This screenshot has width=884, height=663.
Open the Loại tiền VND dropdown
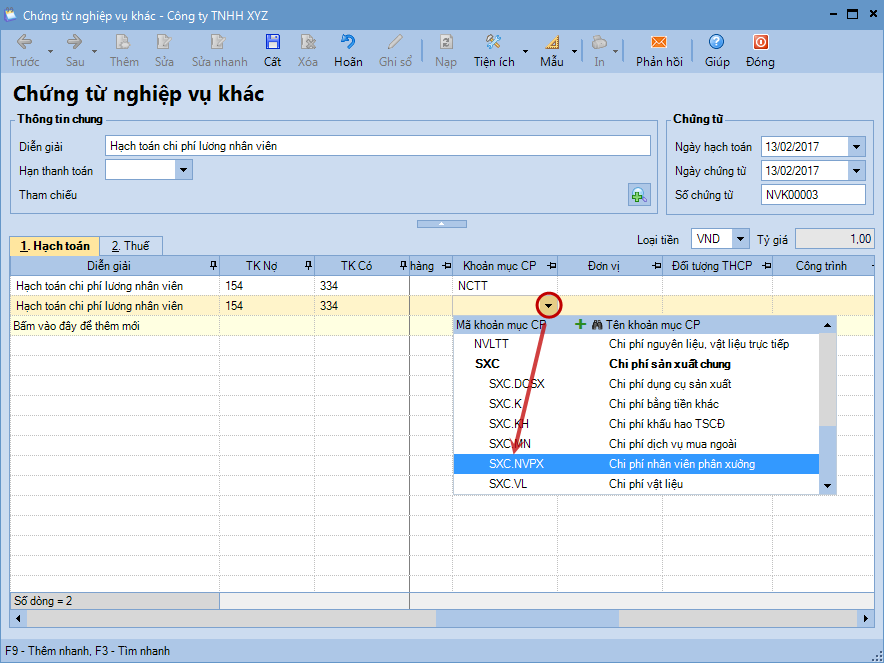point(740,239)
